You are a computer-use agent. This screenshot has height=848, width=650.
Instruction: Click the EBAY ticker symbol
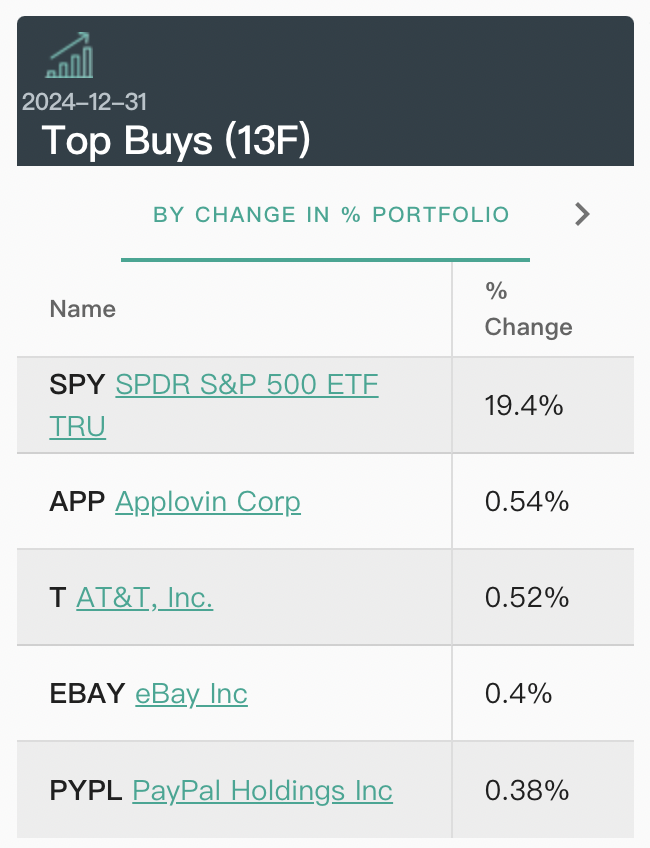click(x=87, y=693)
